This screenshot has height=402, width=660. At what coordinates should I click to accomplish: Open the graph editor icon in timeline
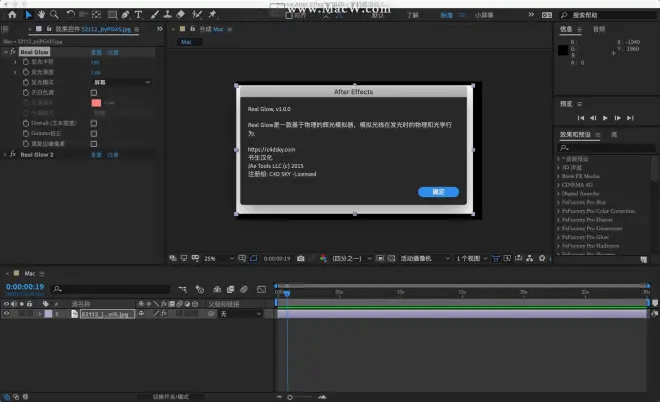tap(261, 289)
